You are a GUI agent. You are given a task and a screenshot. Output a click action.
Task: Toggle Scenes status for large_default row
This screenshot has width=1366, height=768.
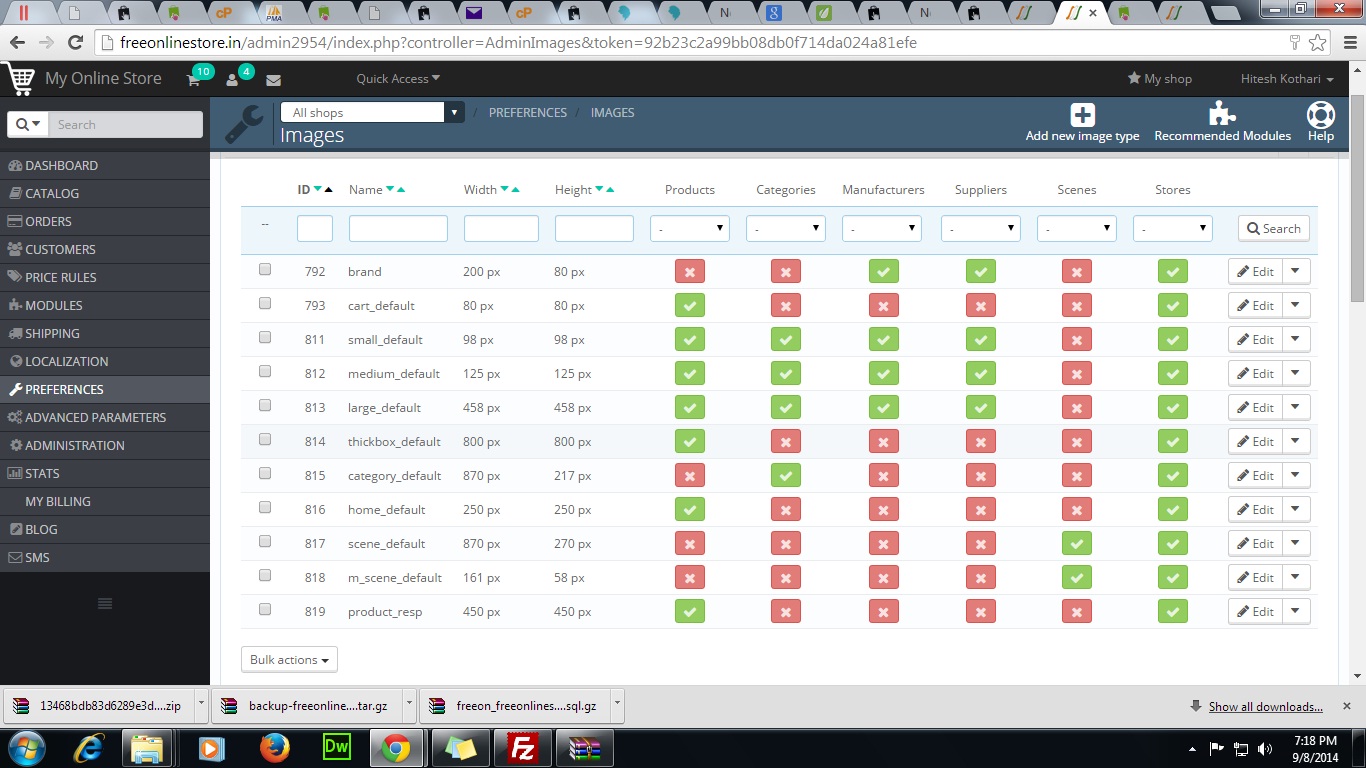(x=1076, y=407)
